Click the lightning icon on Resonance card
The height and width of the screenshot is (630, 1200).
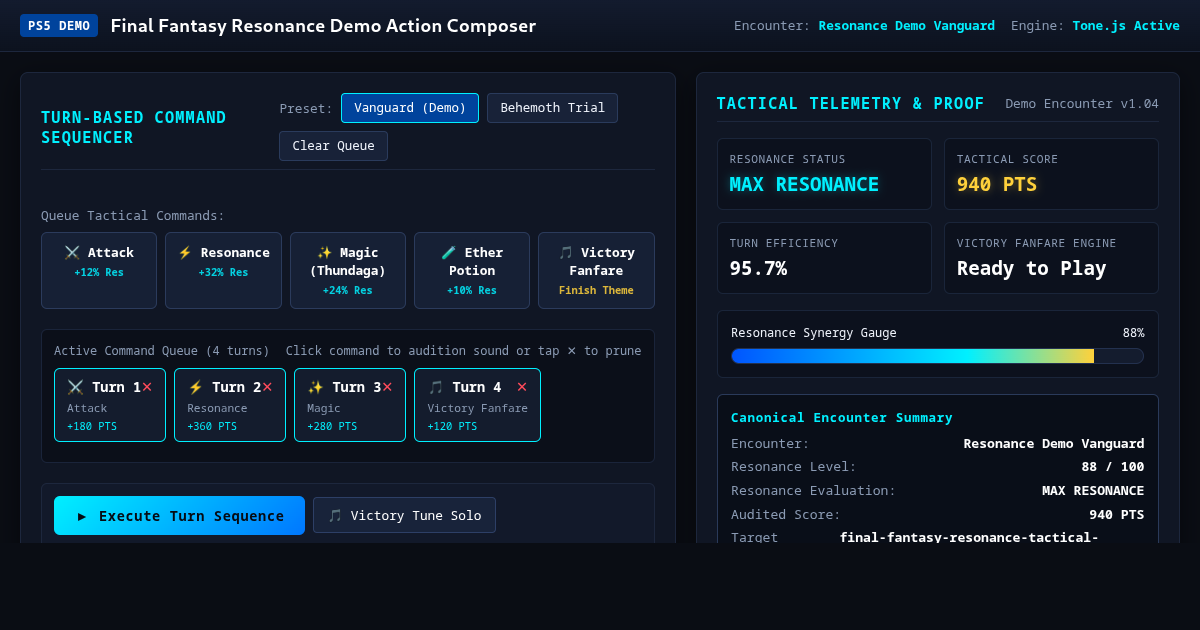185,253
